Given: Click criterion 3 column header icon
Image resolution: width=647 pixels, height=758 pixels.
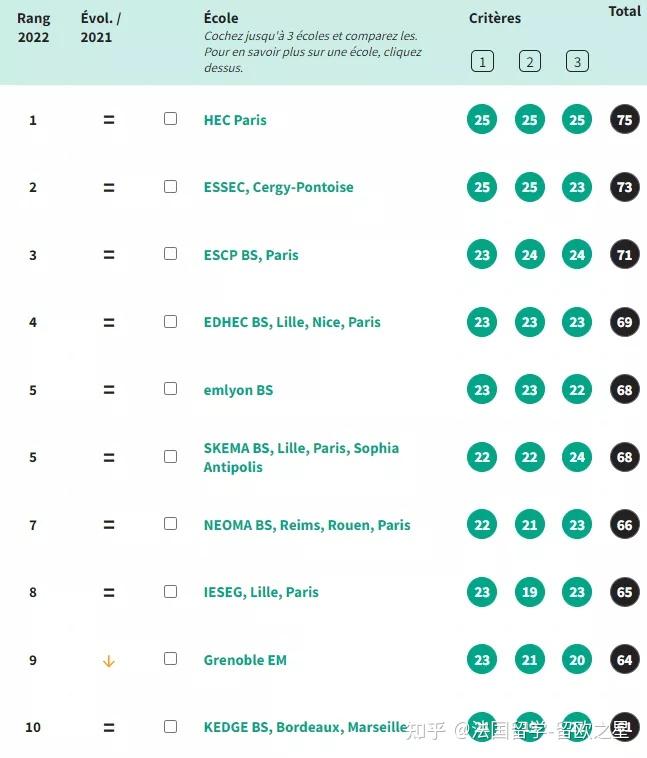Looking at the screenshot, I should click(x=577, y=62).
